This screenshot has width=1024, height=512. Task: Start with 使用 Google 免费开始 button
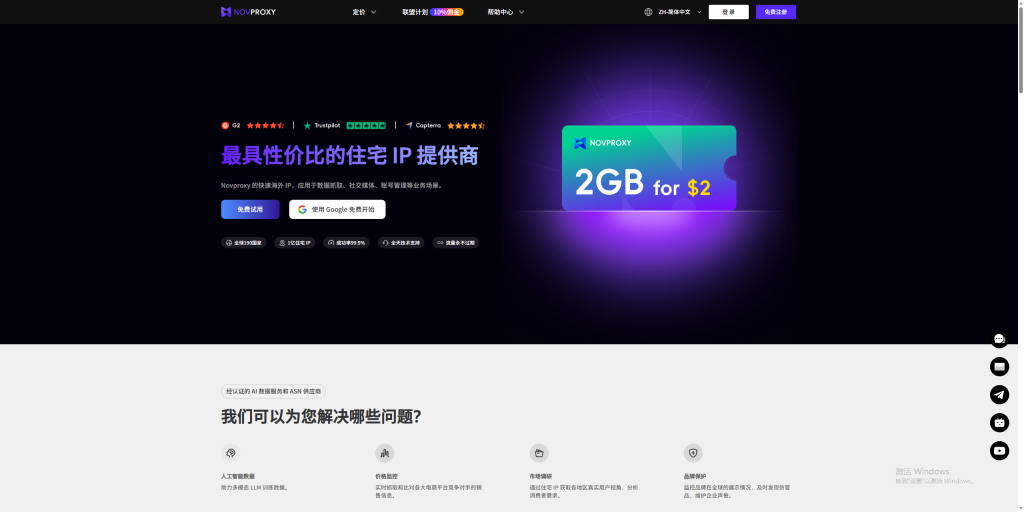click(337, 210)
